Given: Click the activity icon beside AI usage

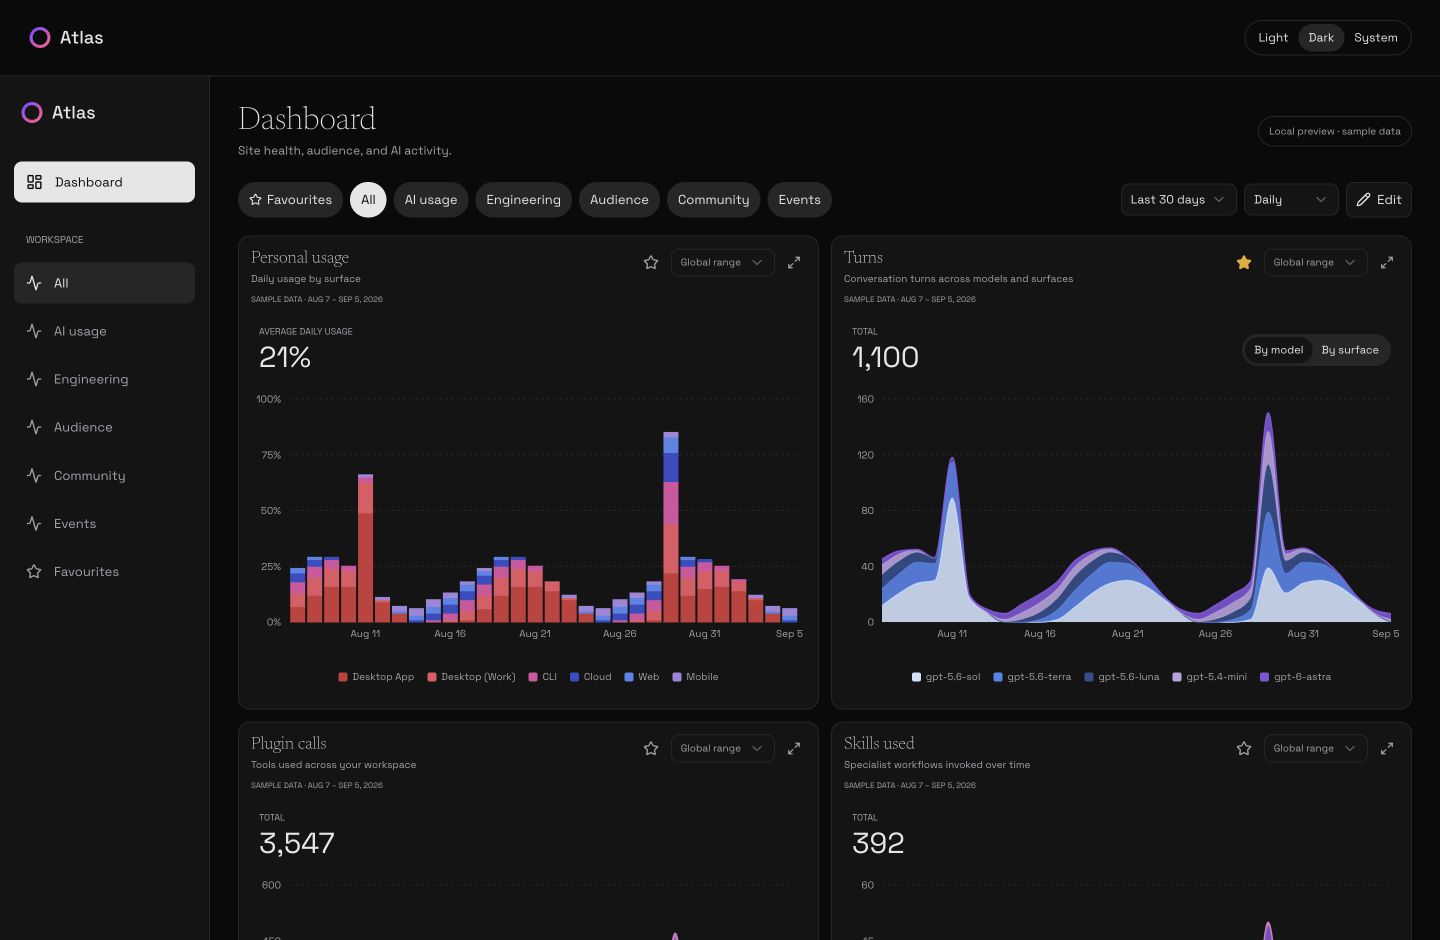Looking at the screenshot, I should 34,331.
